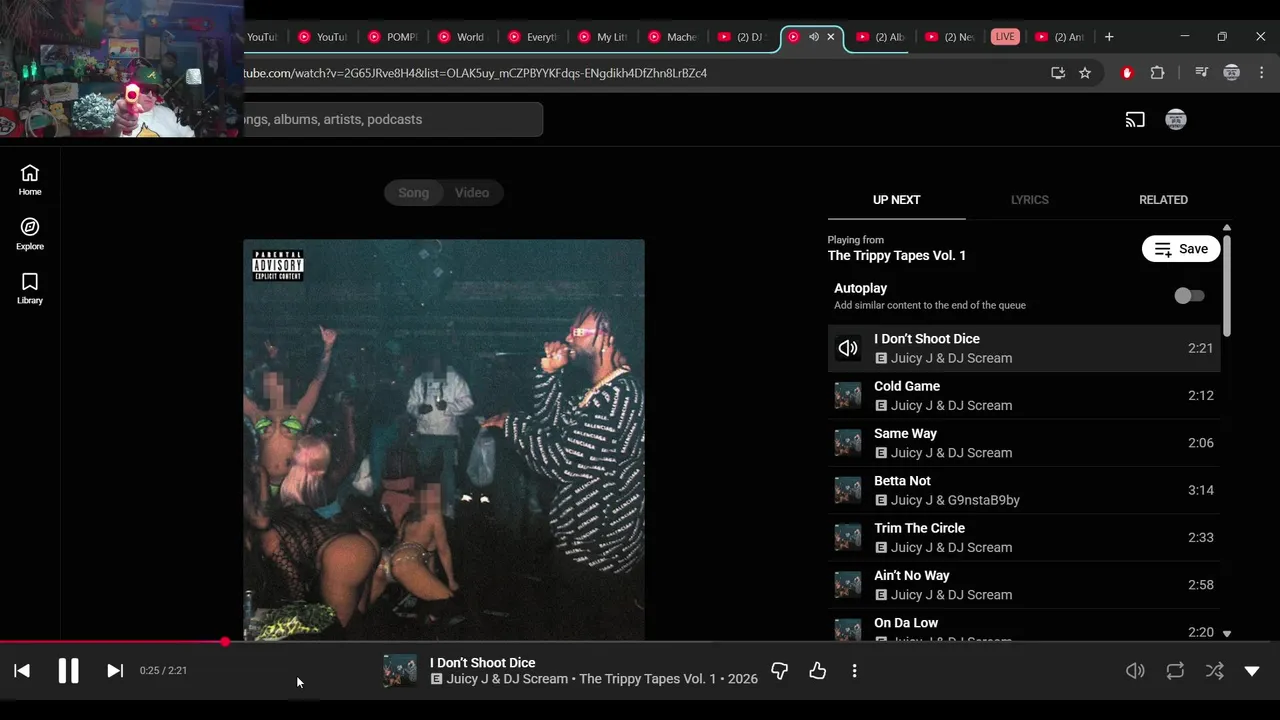Screen dimensions: 1280x720
Task: Open the Chrome profile avatar
Action: pyautogui.click(x=1232, y=73)
